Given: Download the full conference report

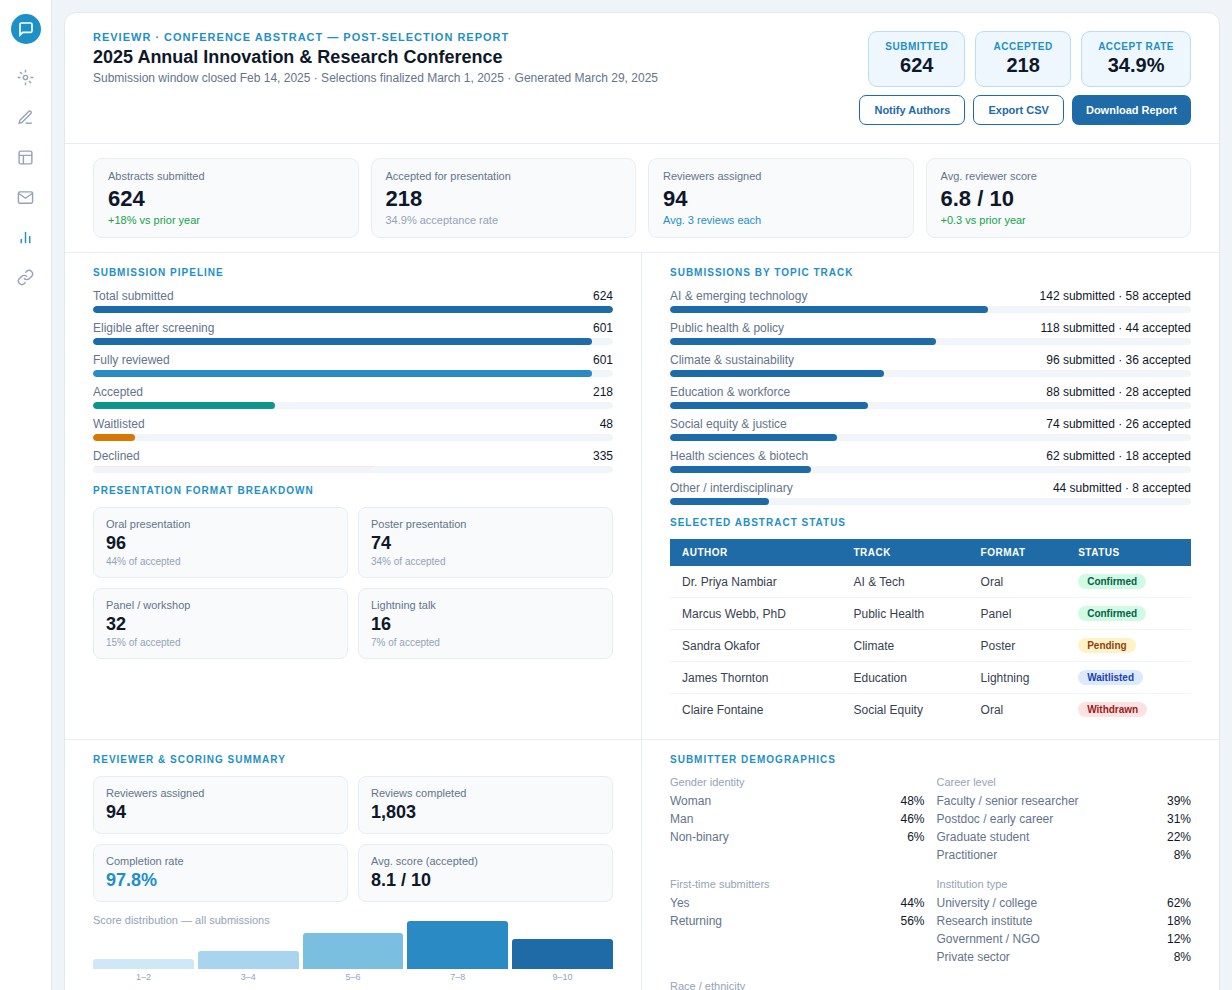Looking at the screenshot, I should tap(1131, 110).
